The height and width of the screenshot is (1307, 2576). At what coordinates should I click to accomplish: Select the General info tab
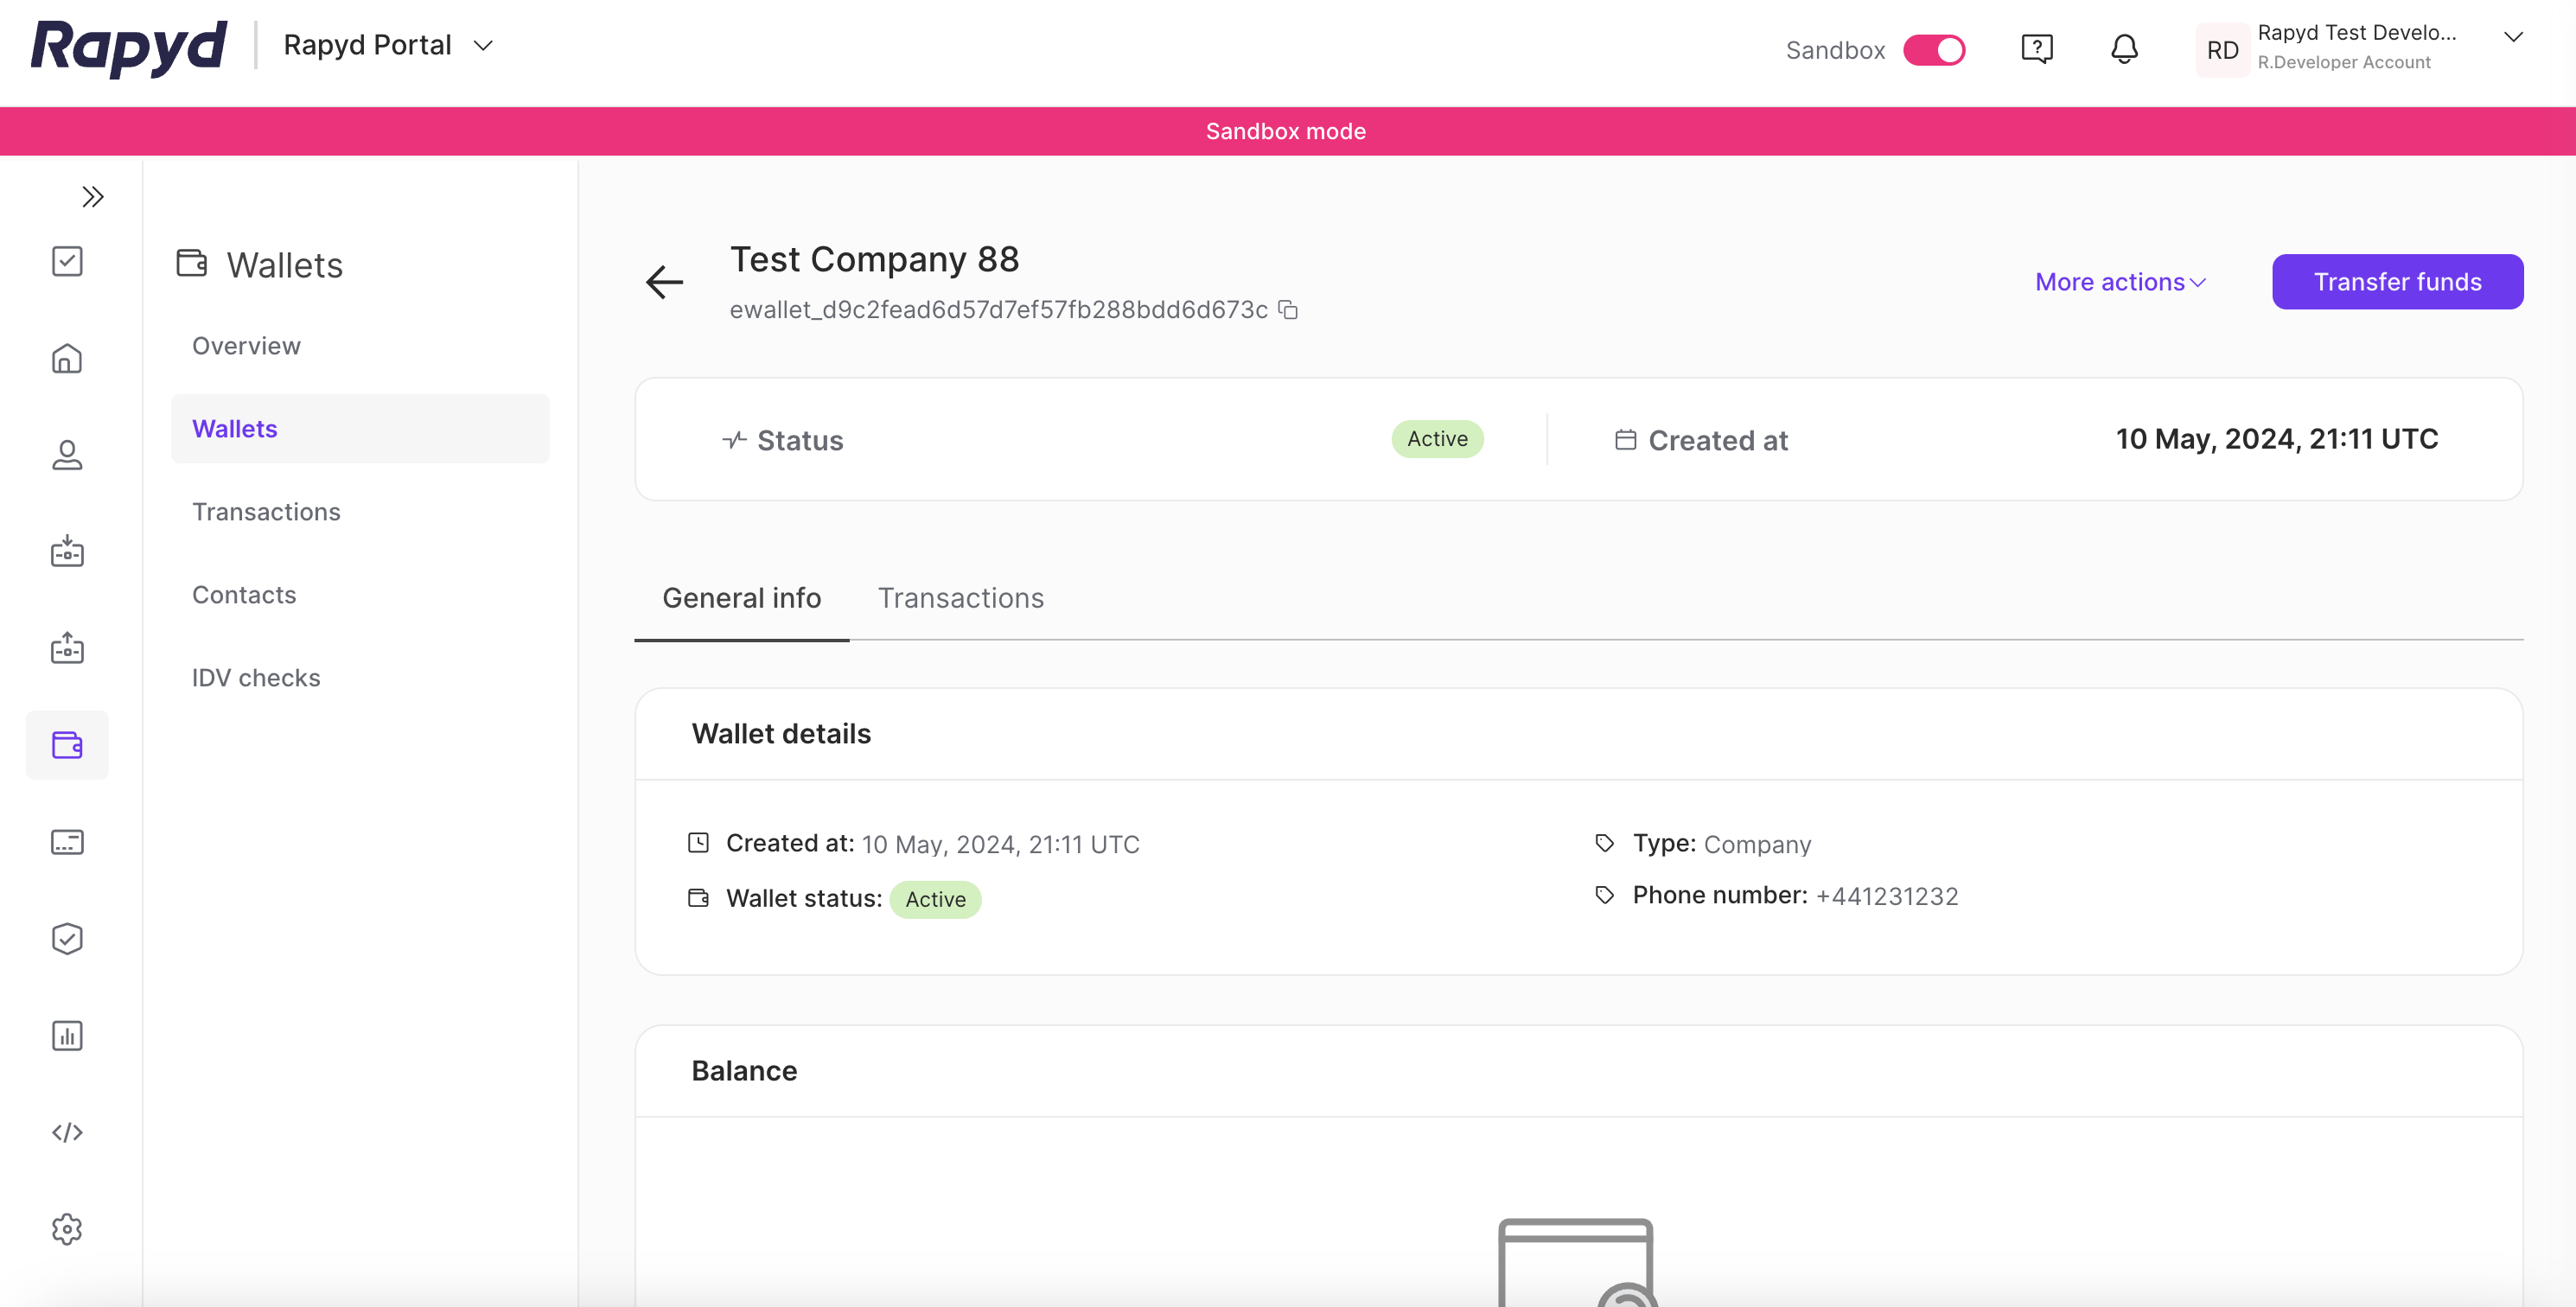click(741, 598)
